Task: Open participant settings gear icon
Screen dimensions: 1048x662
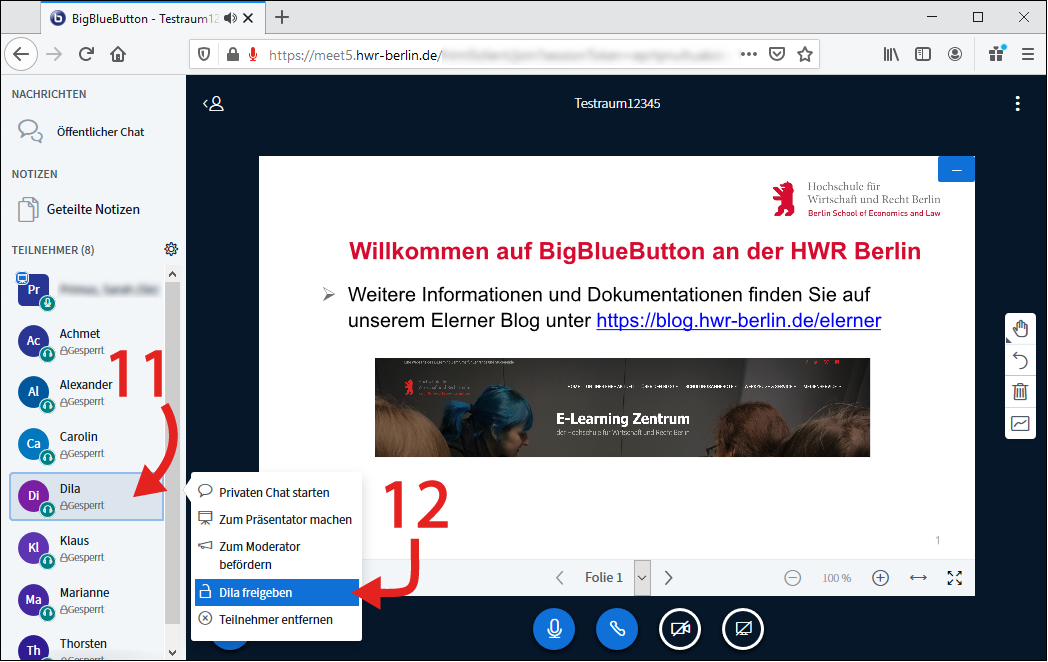Action: point(171,249)
